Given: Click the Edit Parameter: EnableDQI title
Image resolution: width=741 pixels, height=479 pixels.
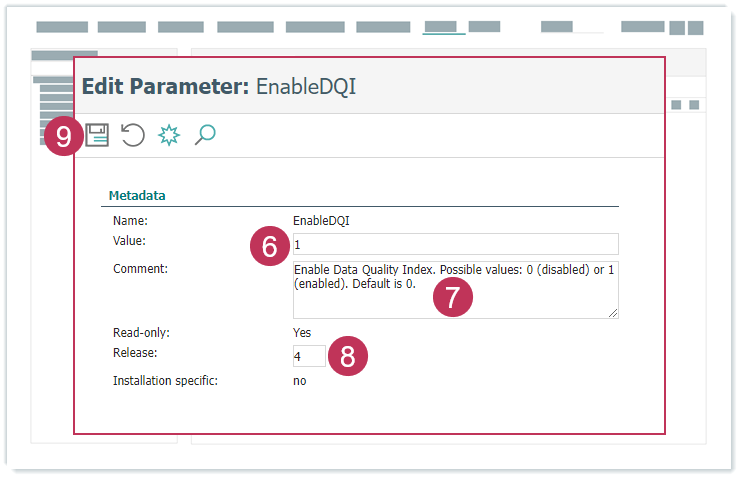Looking at the screenshot, I should 218,86.
